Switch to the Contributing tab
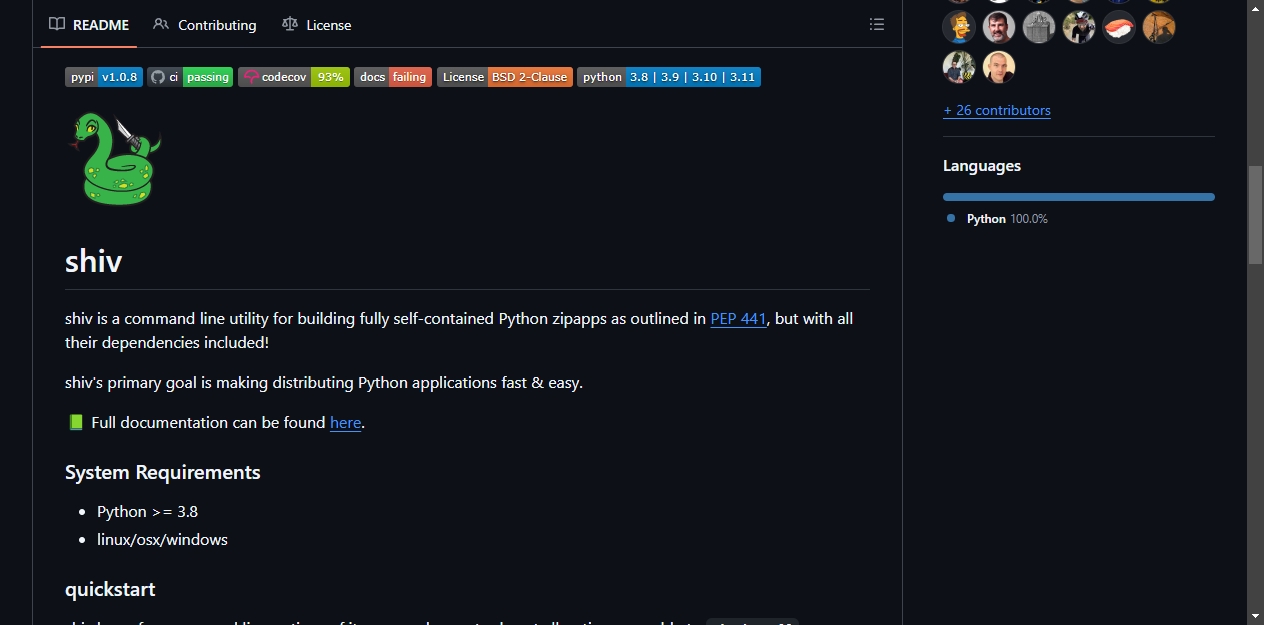 [x=205, y=25]
